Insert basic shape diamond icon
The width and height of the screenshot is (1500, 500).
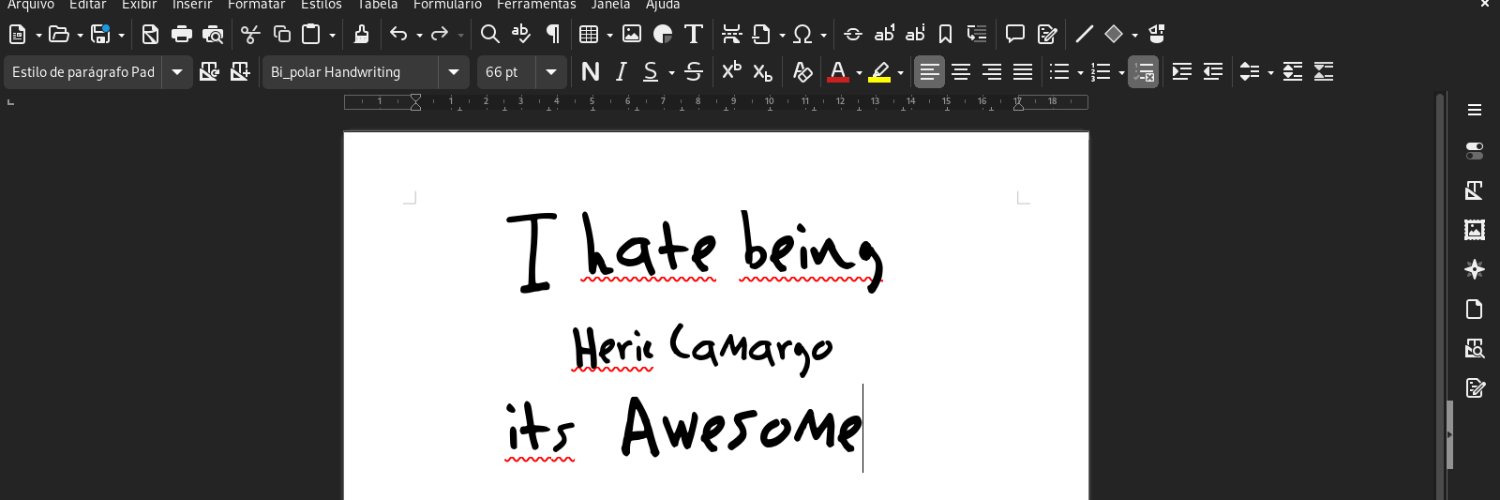pyautogui.click(x=1114, y=35)
